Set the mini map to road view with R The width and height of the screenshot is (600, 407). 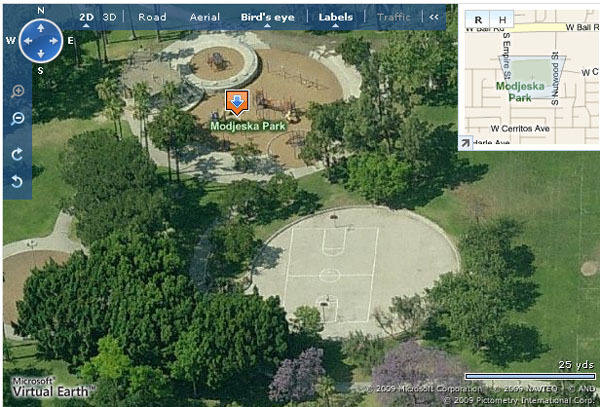(x=478, y=20)
